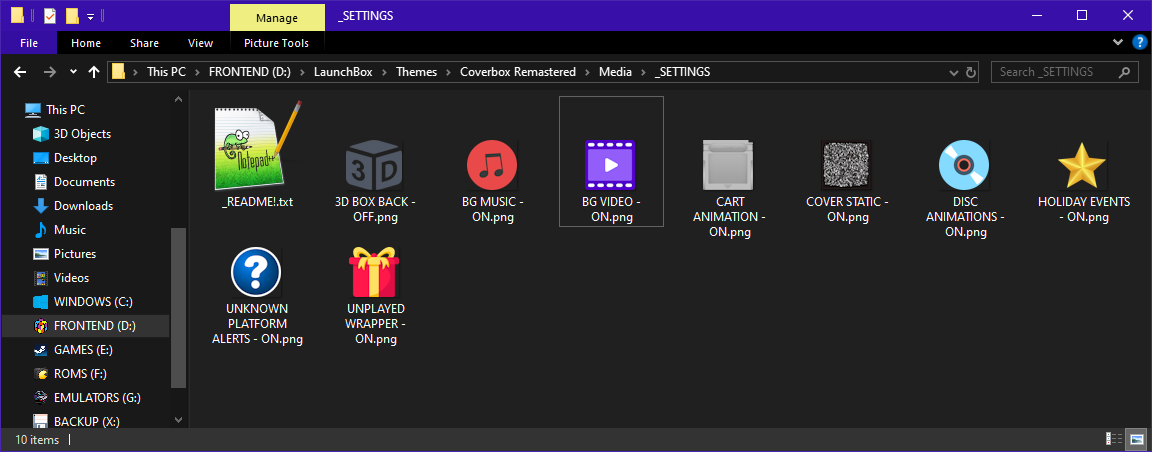Open the File menu
1152x452 pixels.
click(x=29, y=43)
